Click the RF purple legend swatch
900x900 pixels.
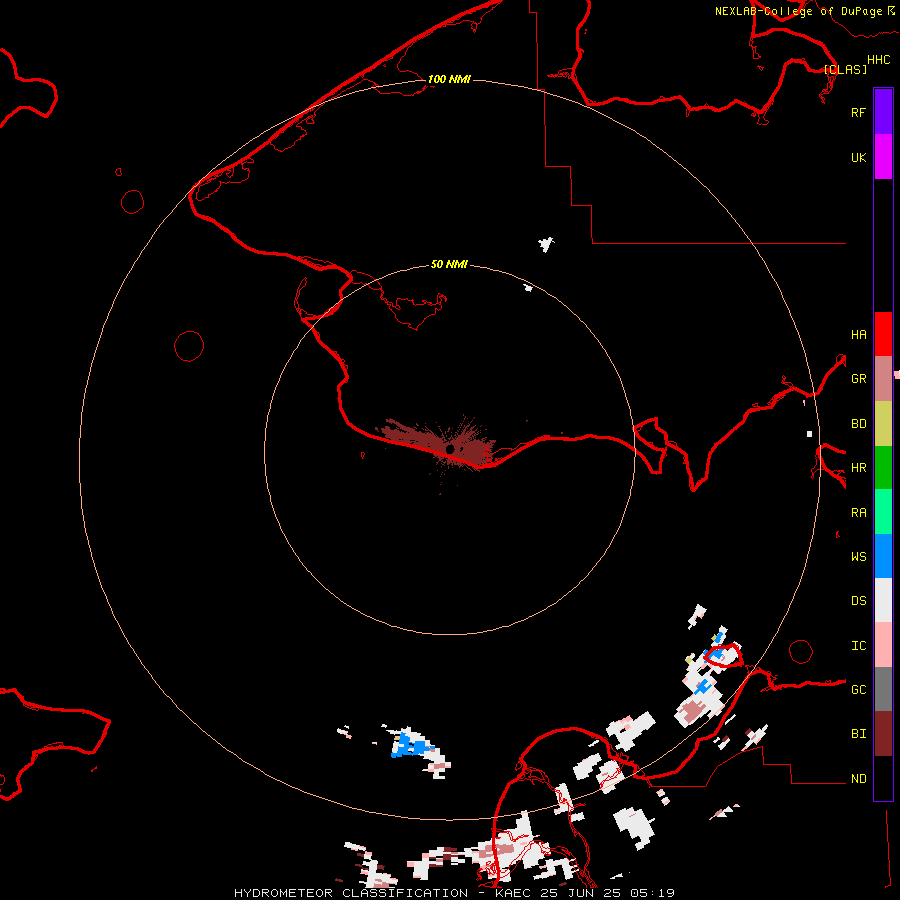[883, 112]
